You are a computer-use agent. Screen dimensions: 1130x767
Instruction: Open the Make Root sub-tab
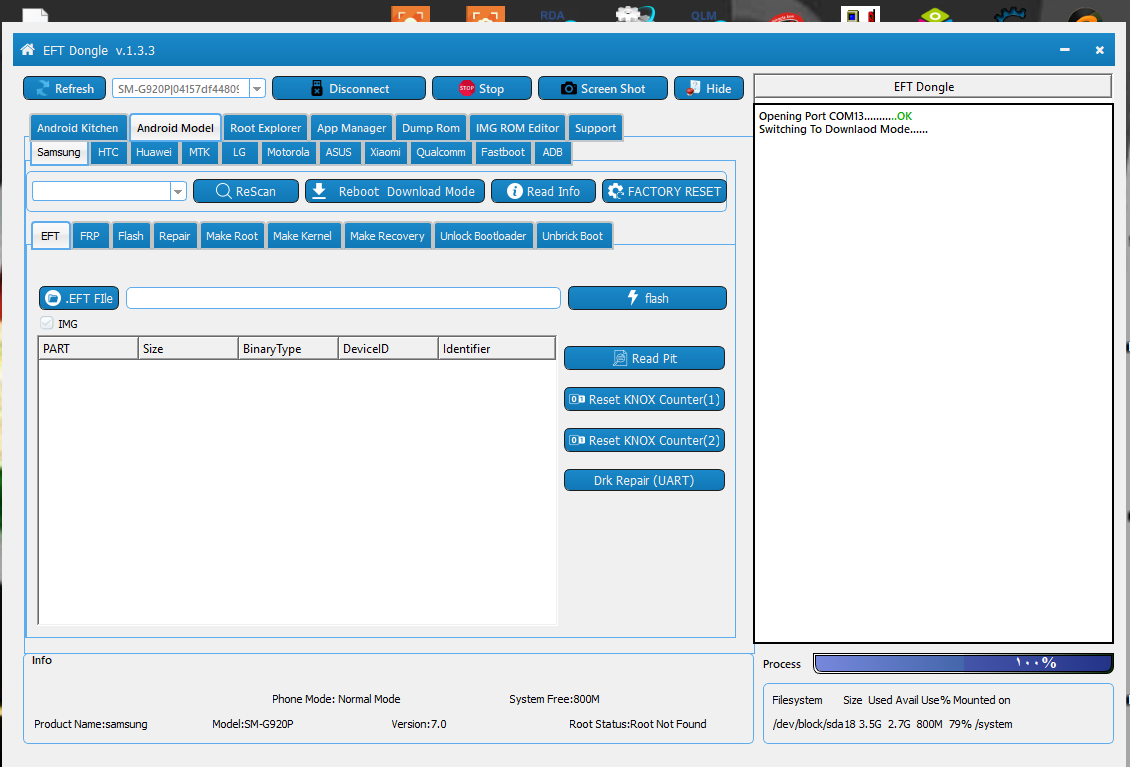coord(232,236)
